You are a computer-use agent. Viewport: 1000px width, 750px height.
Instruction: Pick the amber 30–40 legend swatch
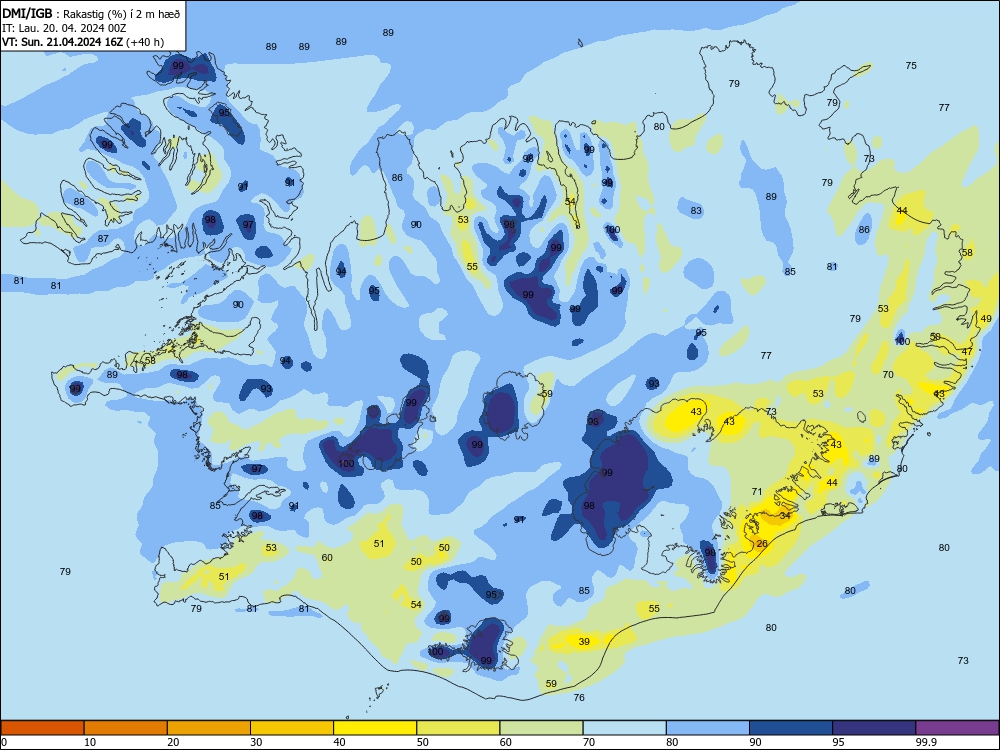coord(292,728)
